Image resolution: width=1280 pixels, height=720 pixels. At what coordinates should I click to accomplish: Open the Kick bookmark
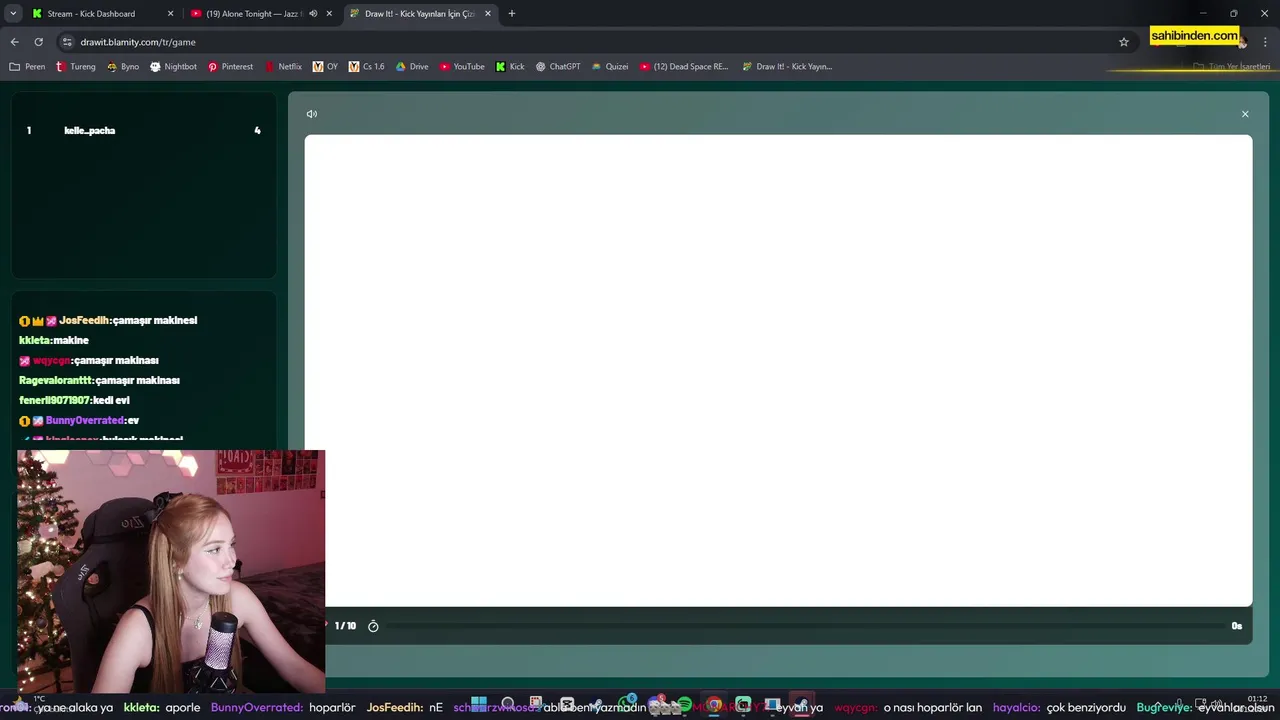coord(510,67)
